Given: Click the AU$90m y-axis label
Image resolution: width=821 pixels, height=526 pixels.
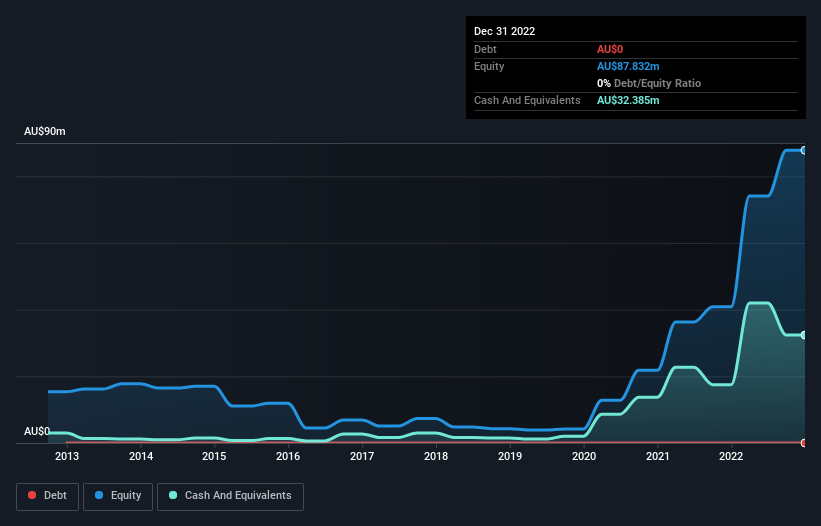Looking at the screenshot, I should 45,131.
